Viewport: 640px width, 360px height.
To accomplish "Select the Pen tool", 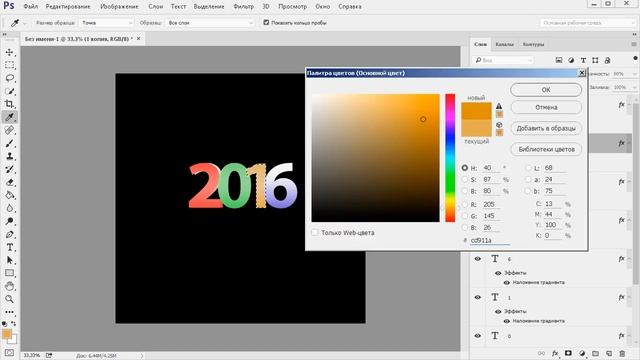I will tap(10, 234).
